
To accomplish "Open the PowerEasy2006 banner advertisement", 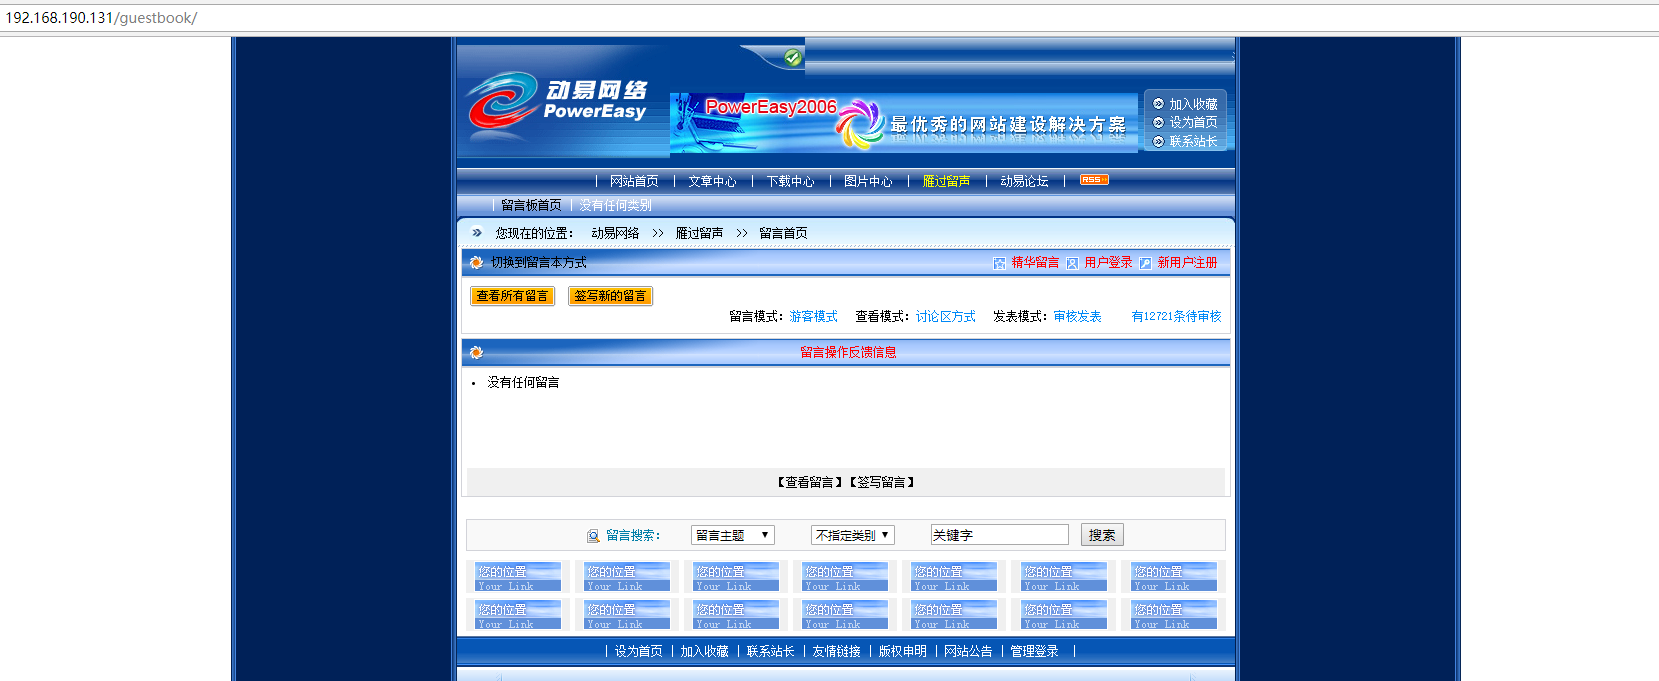I will tap(904, 123).
